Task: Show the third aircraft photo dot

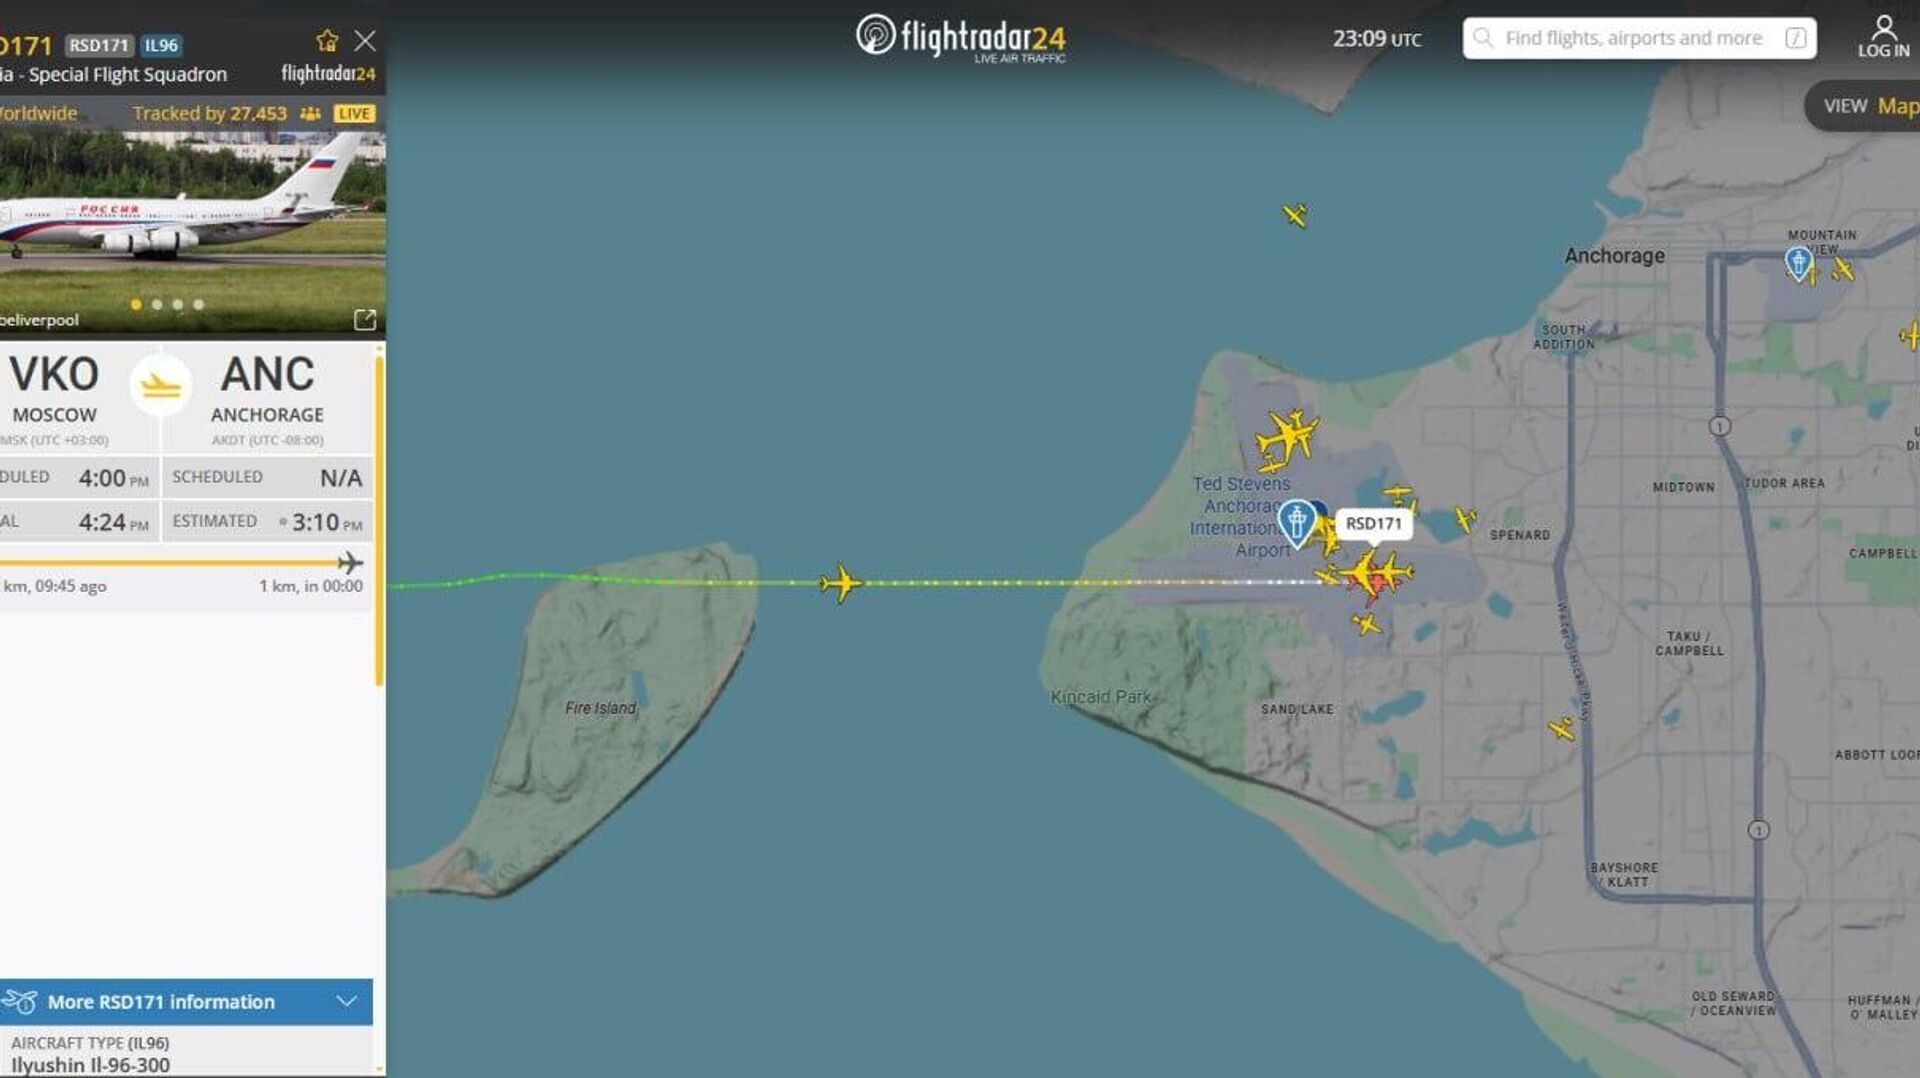Action: [178, 304]
